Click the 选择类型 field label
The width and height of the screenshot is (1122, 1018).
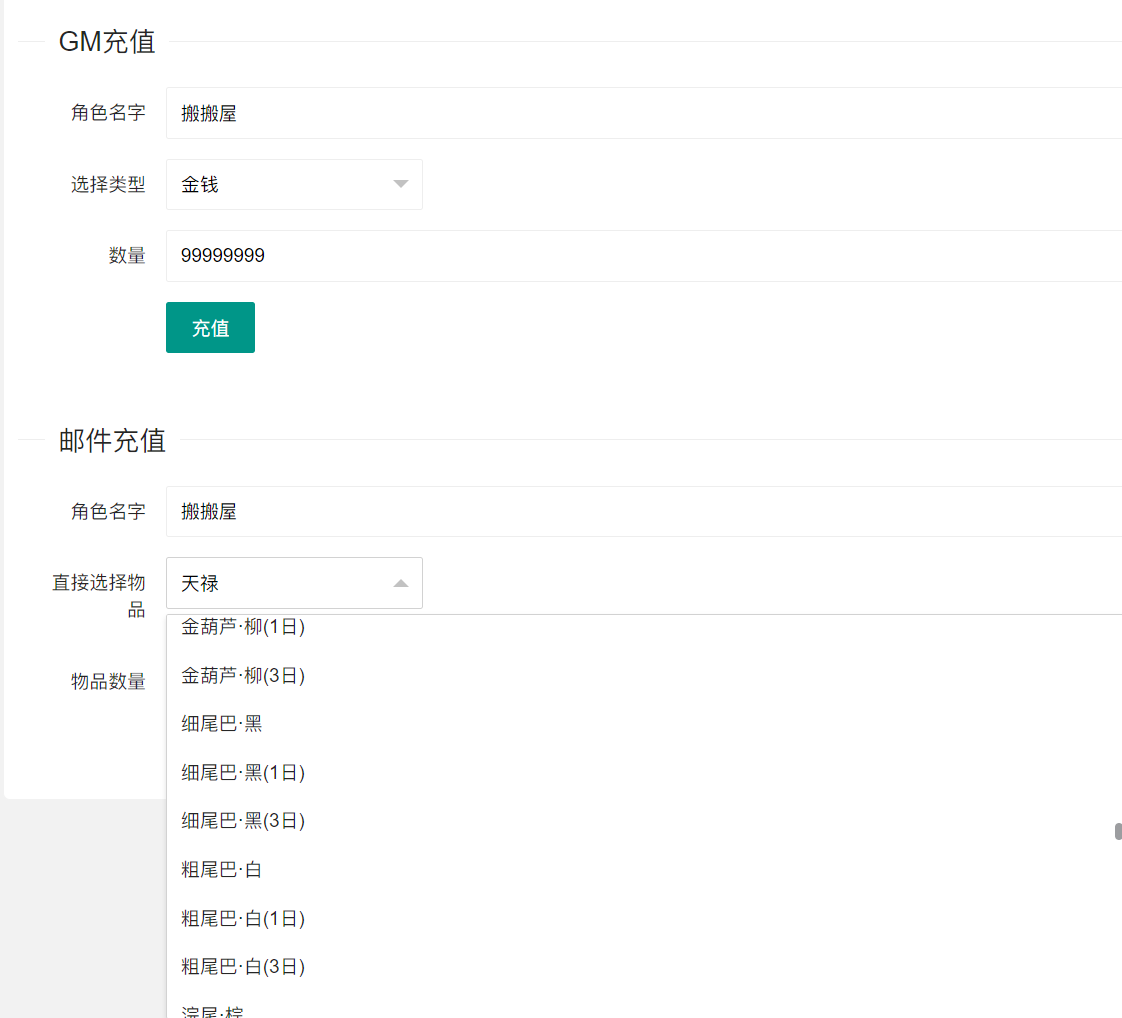point(108,185)
